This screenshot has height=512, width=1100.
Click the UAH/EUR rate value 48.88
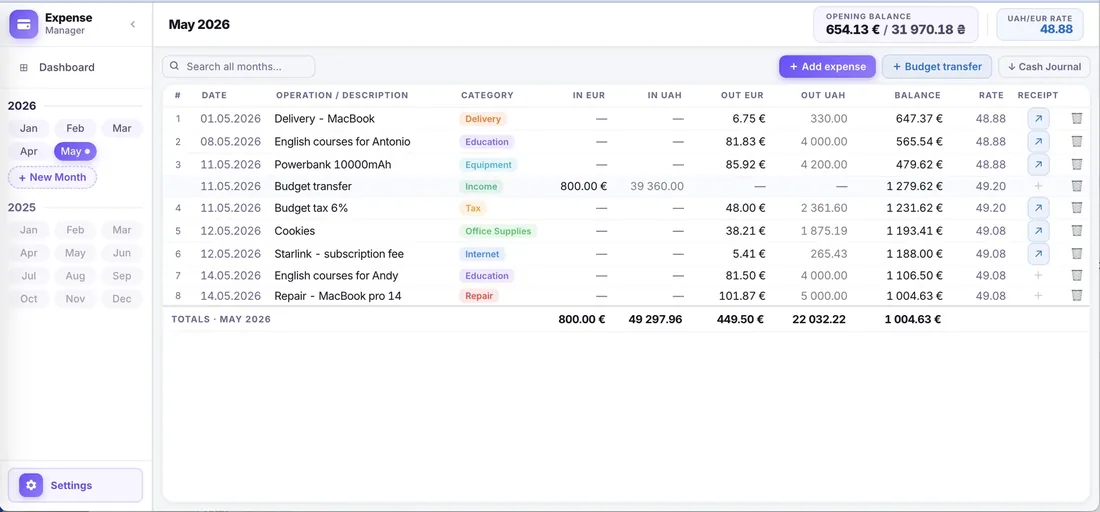pyautogui.click(x=1056, y=29)
